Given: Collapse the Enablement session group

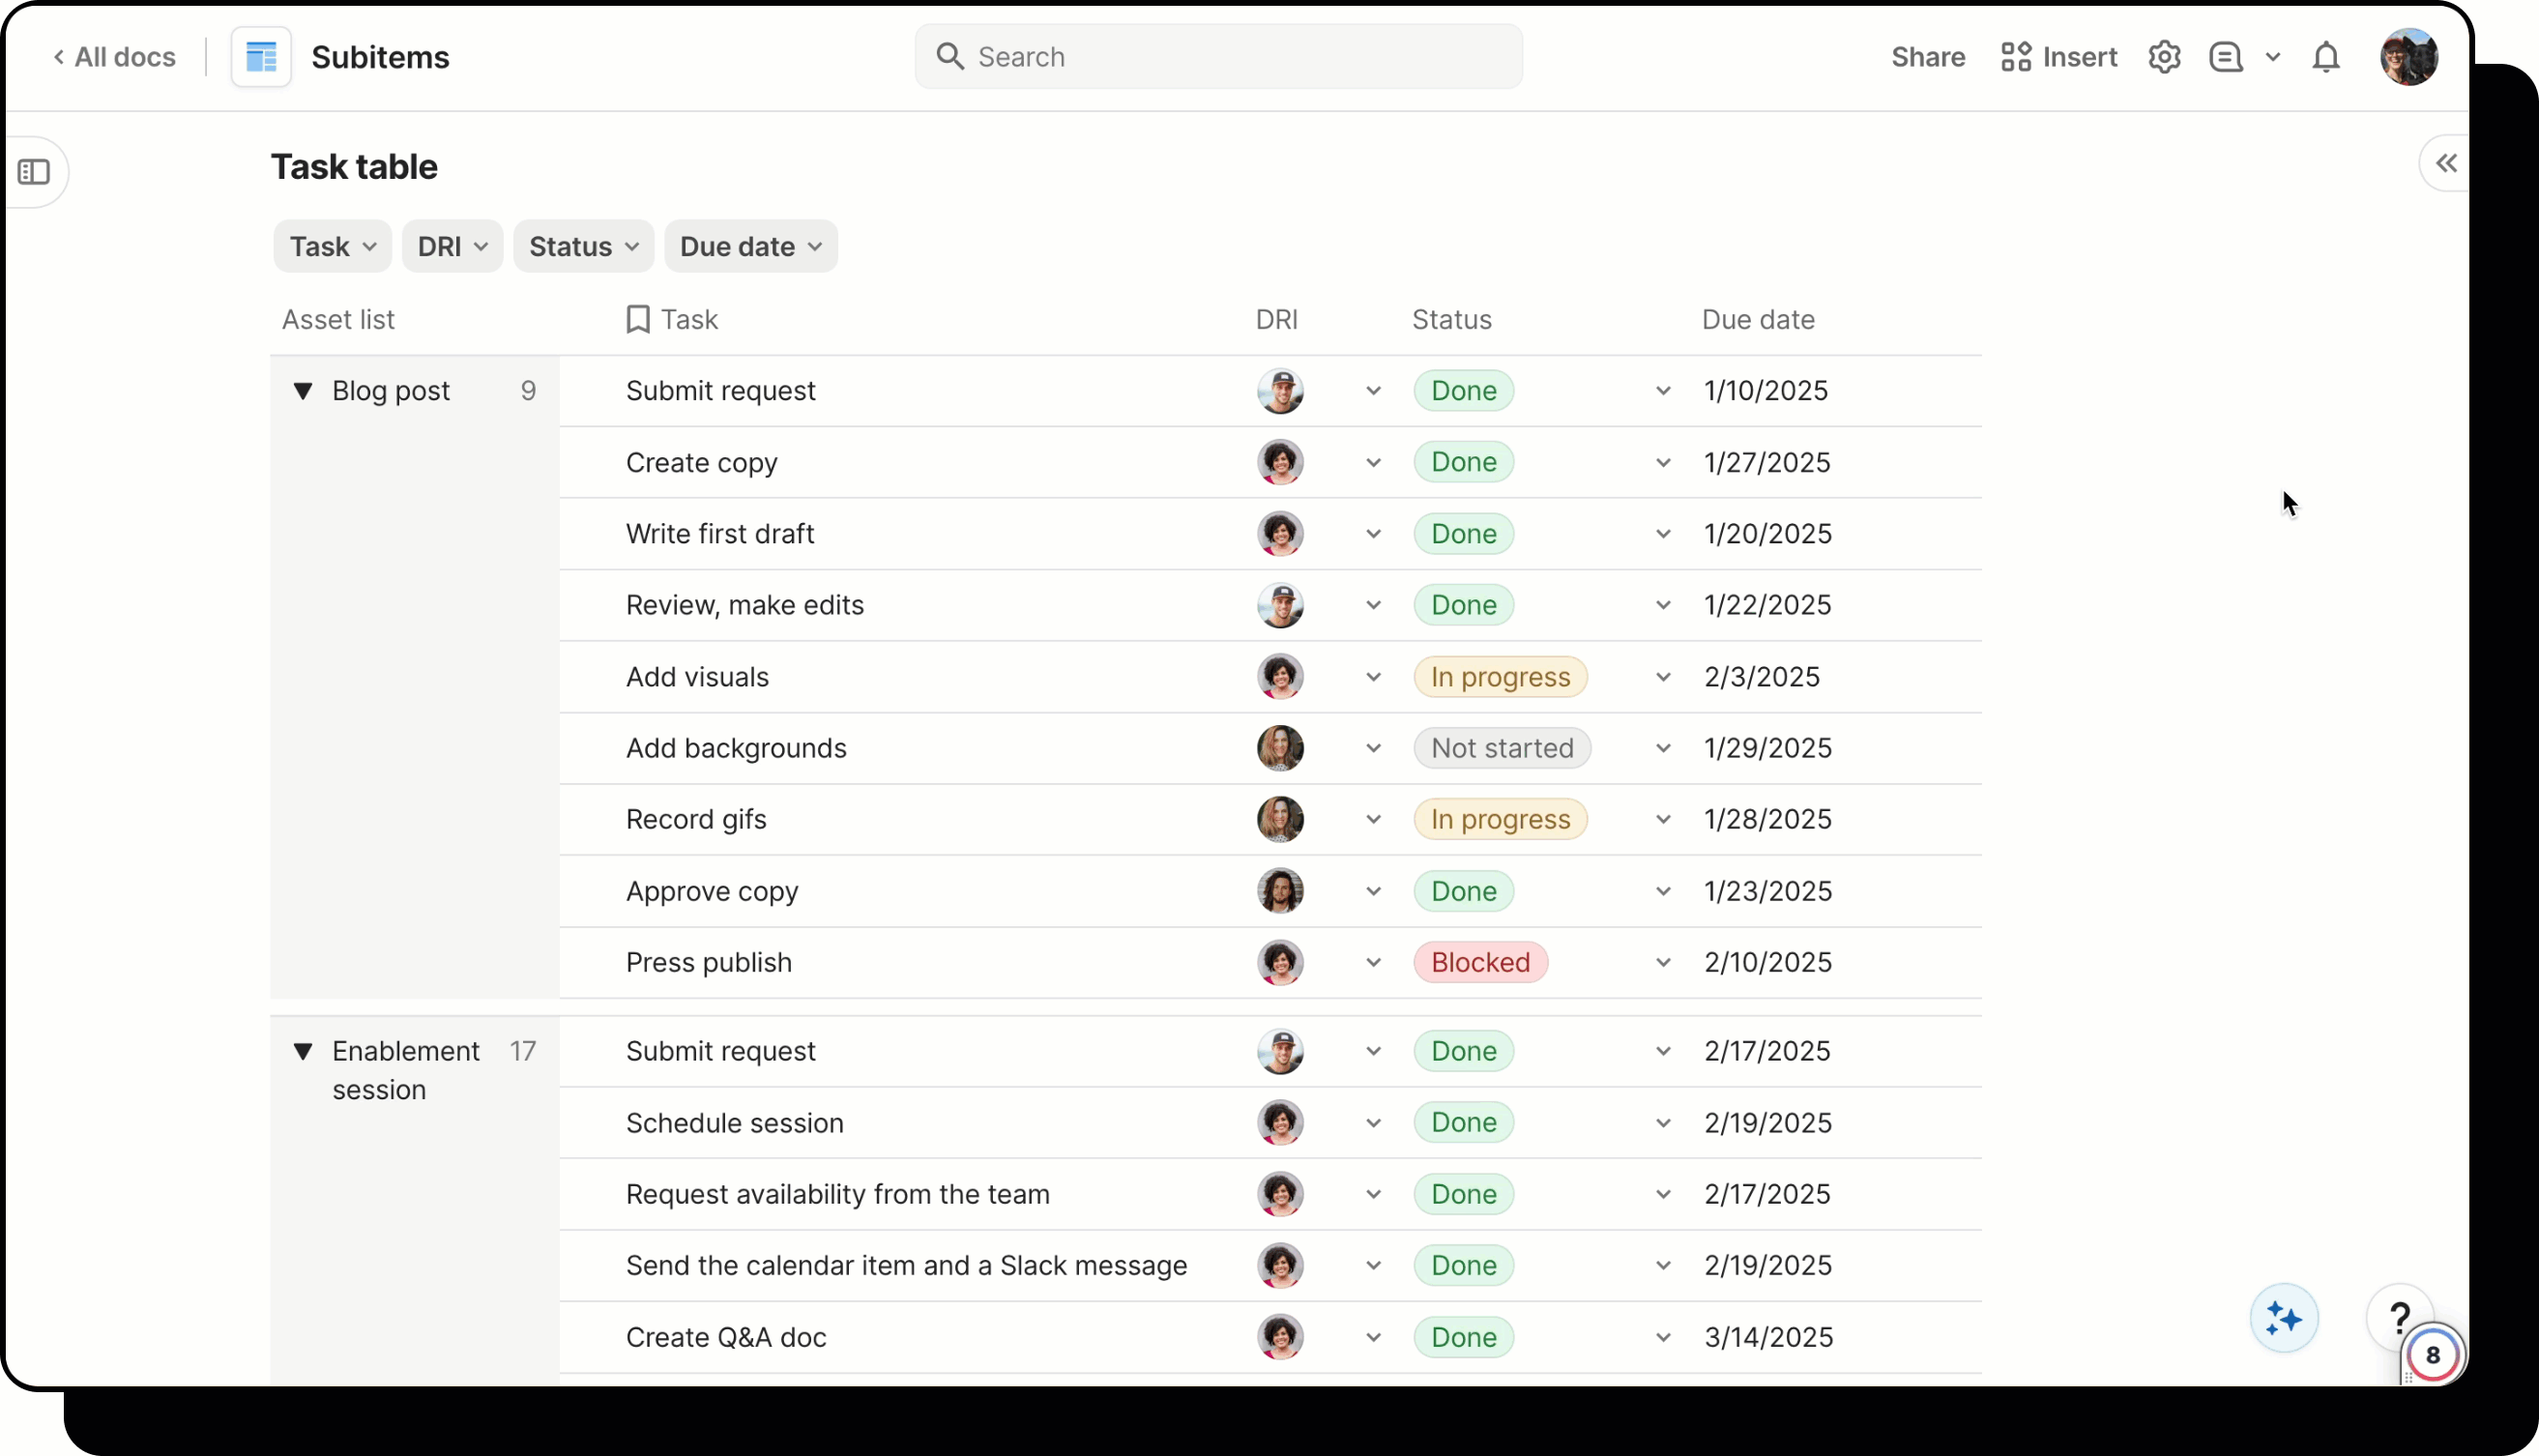Looking at the screenshot, I should (305, 1050).
